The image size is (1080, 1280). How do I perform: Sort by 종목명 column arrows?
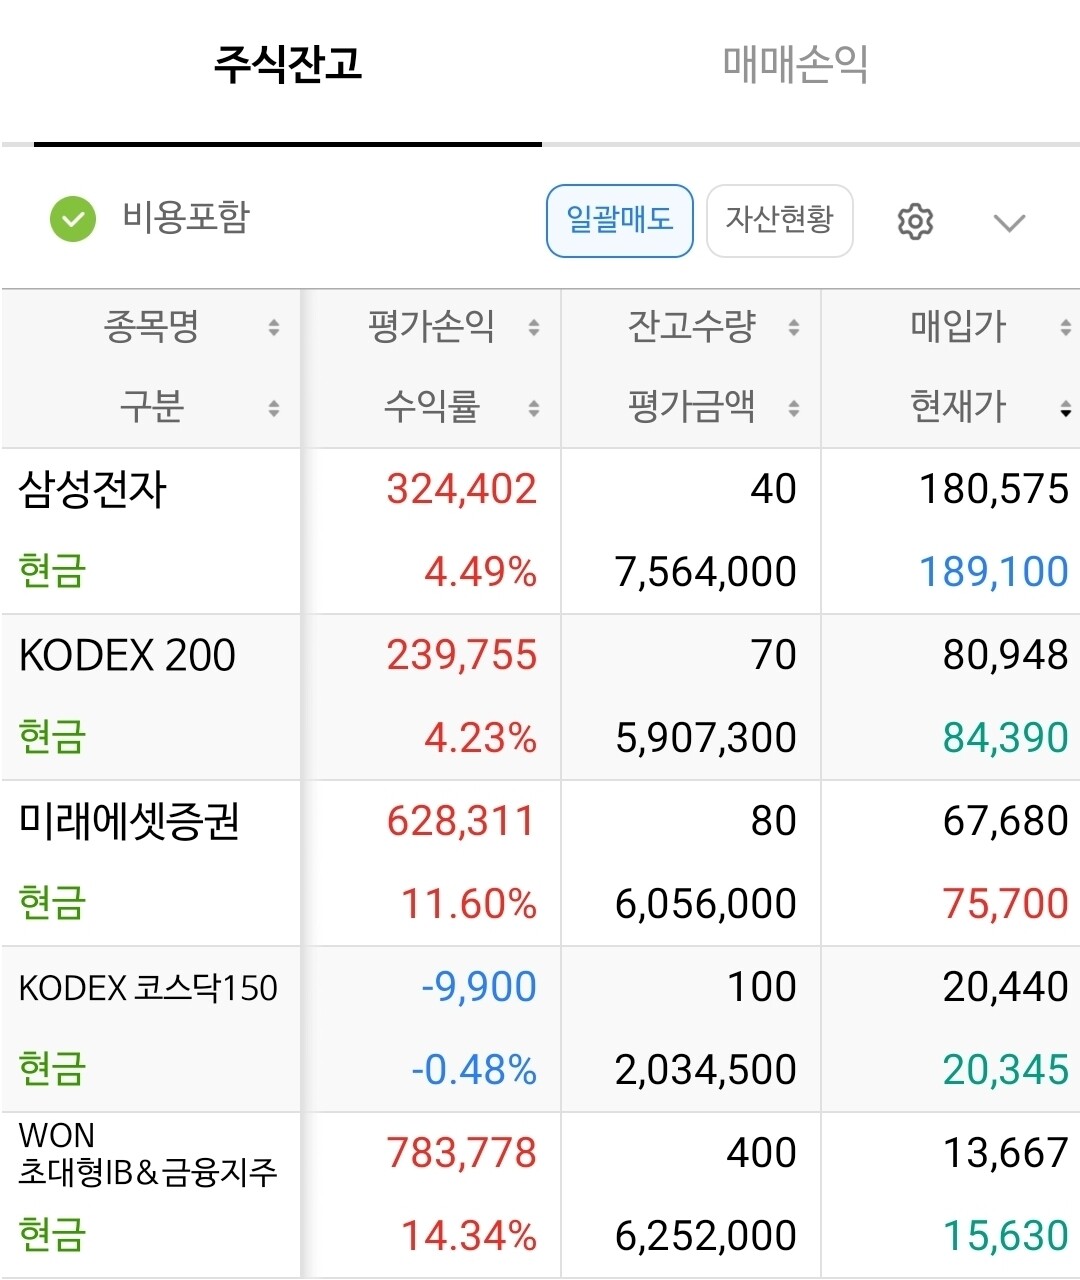[274, 327]
